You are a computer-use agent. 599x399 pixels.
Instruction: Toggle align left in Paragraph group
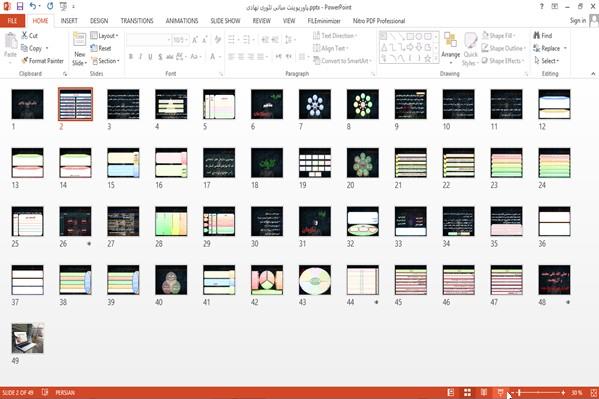coord(231,57)
